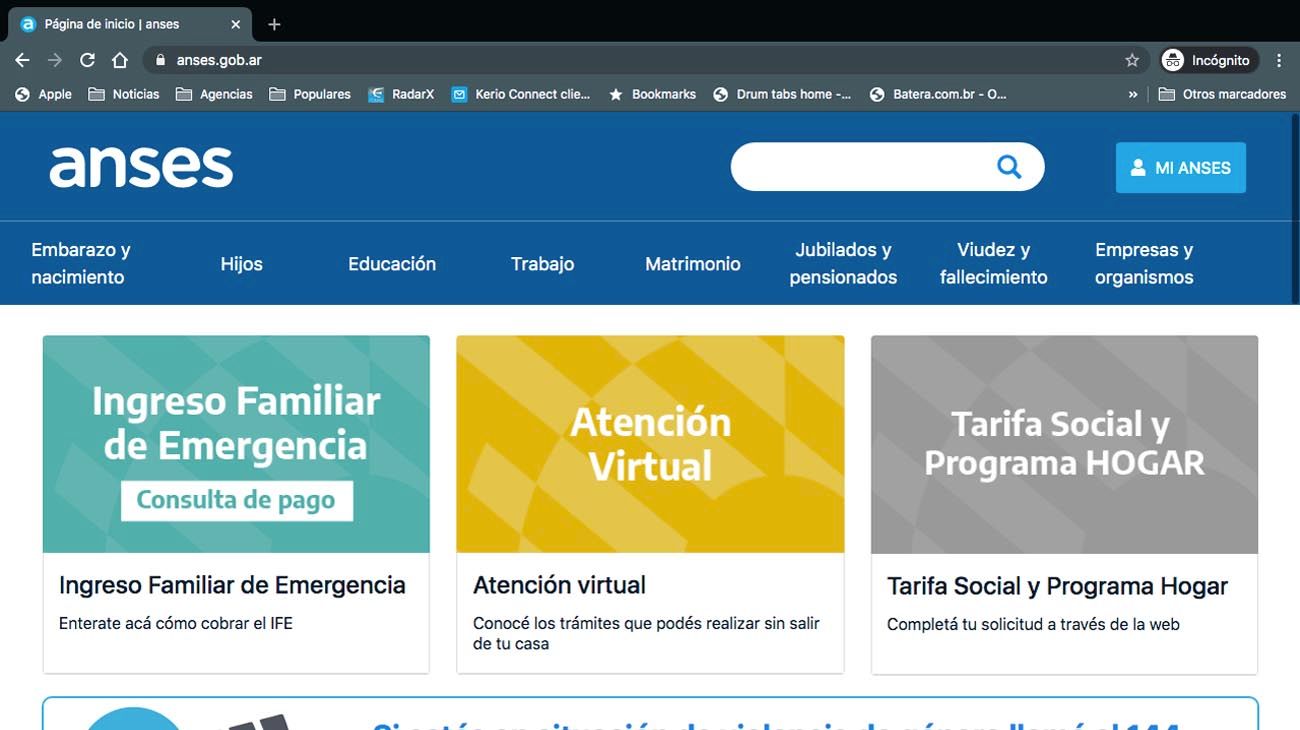Click the yellow Atención Virtual banner image

coord(650,444)
